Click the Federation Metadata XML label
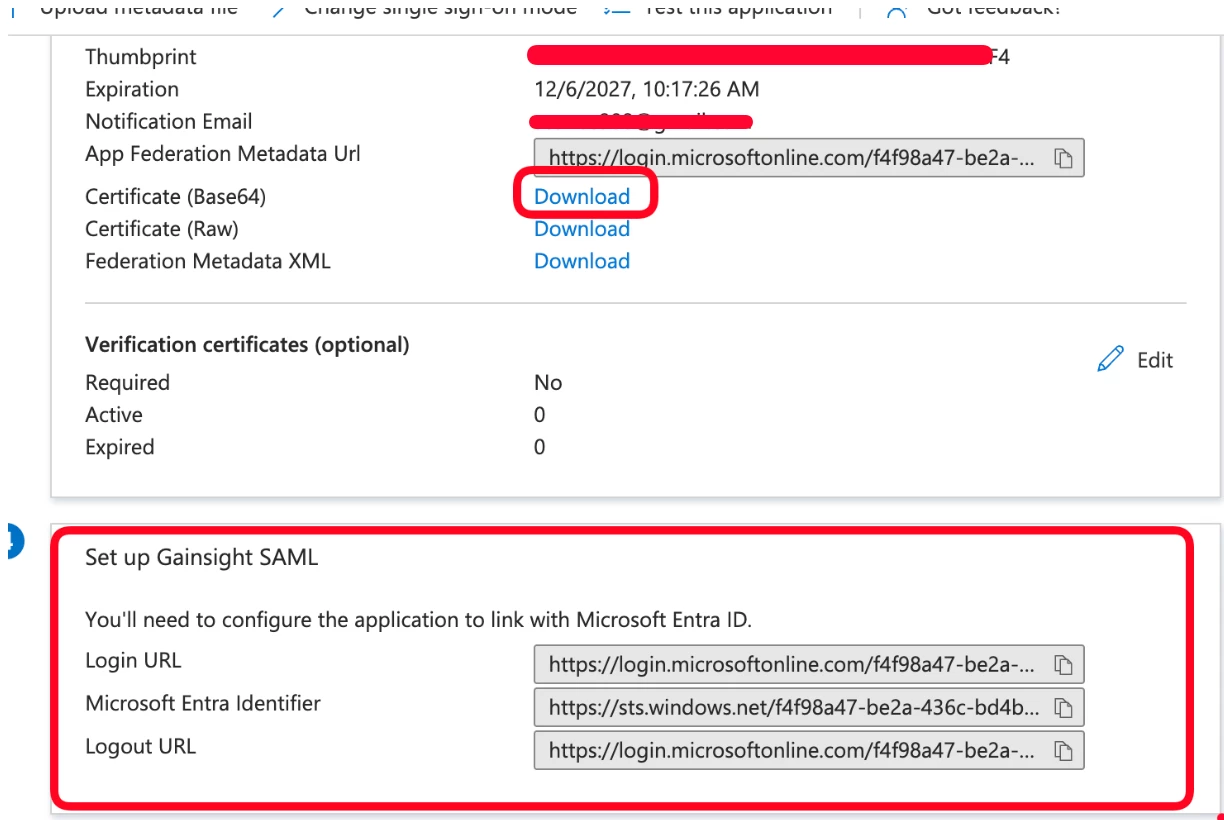The width and height of the screenshot is (1224, 820). coord(208,261)
